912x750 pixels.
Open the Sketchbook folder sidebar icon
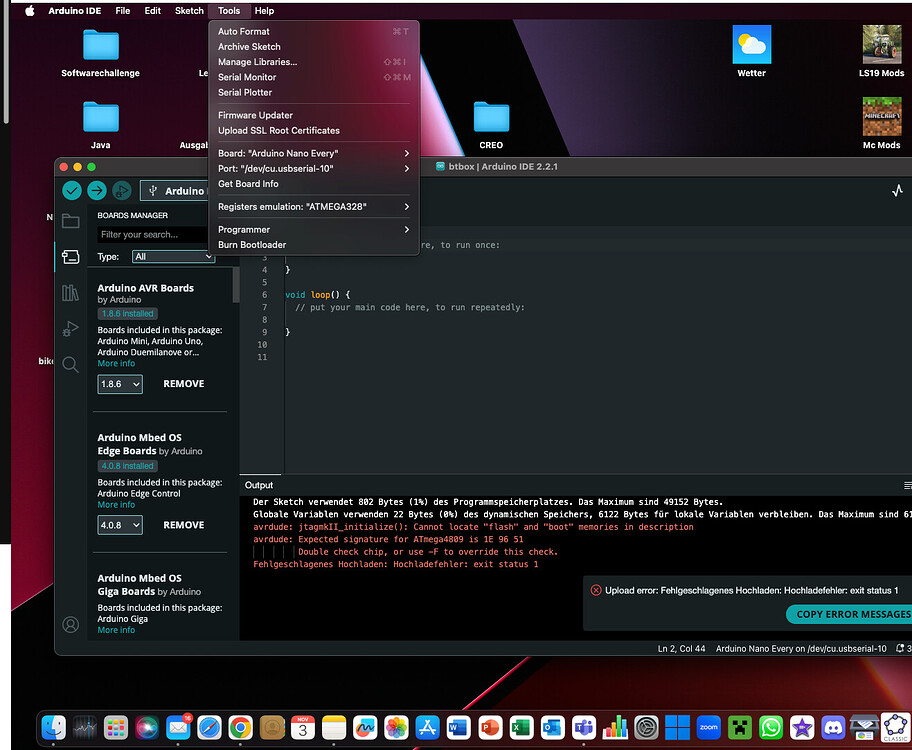(x=70, y=221)
